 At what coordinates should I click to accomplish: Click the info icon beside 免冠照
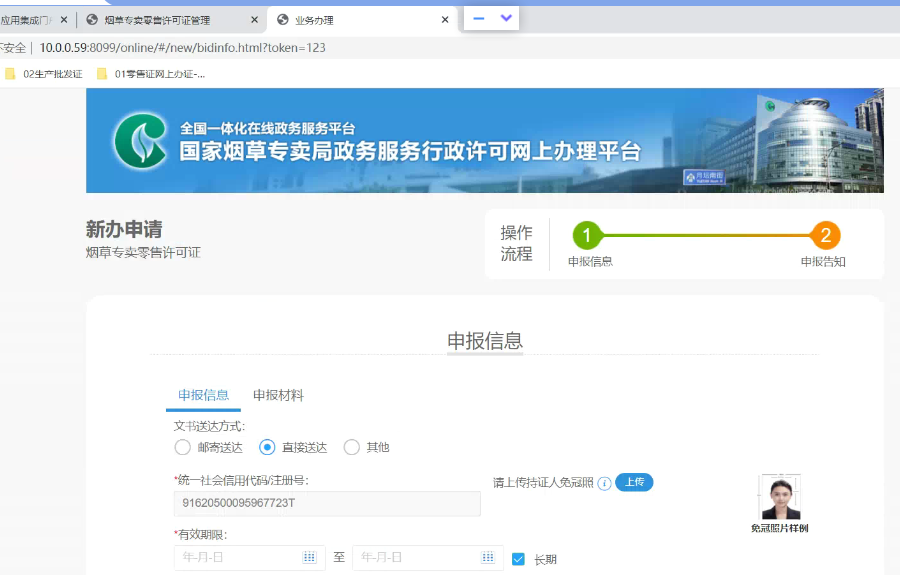[604, 483]
